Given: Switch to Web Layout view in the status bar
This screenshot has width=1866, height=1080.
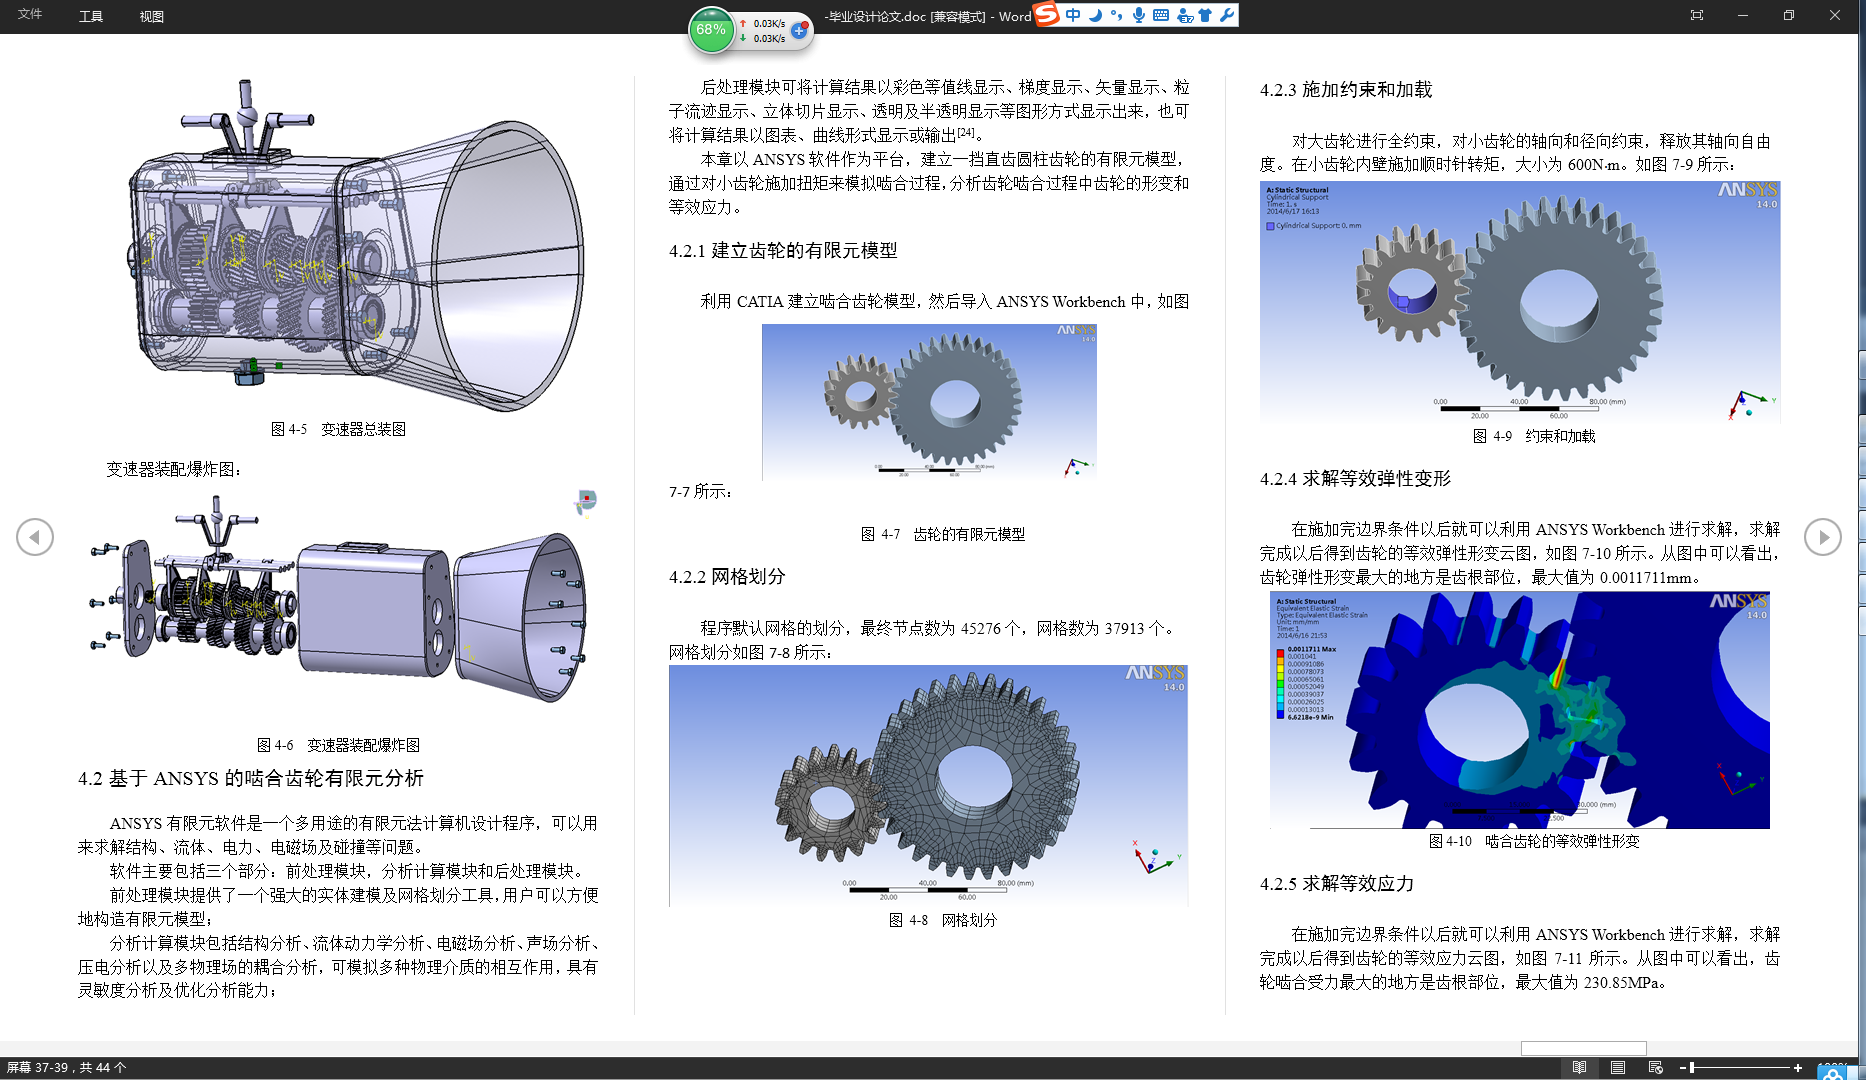Looking at the screenshot, I should tap(1655, 1067).
